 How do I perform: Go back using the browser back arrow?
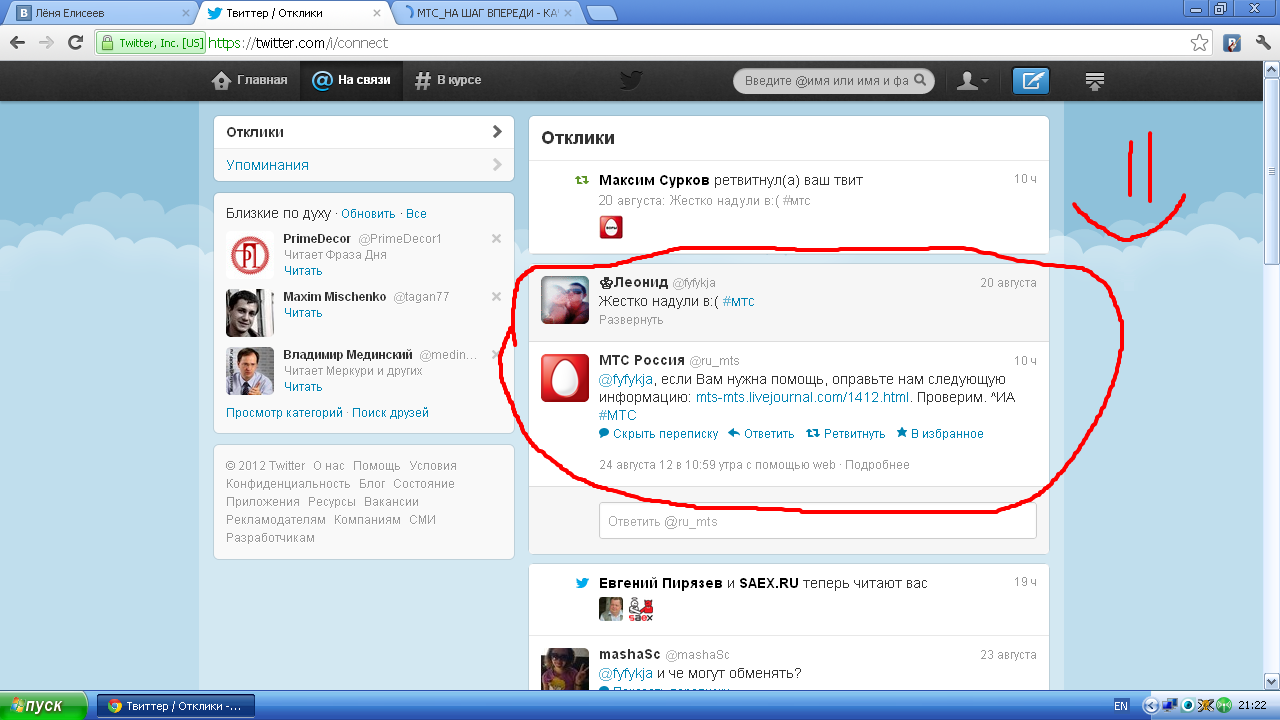17,43
